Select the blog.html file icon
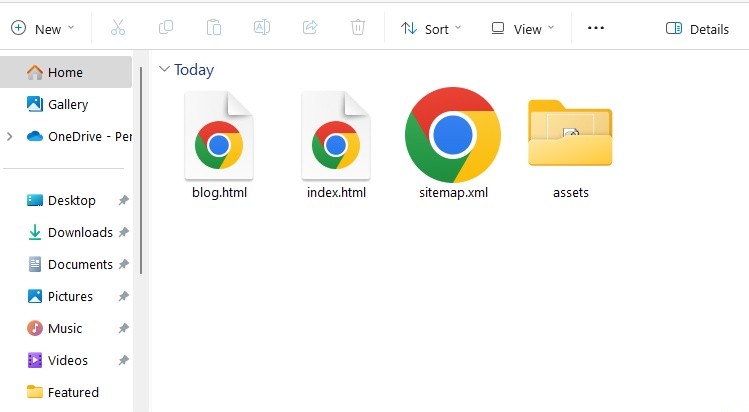749x412 pixels. point(219,136)
